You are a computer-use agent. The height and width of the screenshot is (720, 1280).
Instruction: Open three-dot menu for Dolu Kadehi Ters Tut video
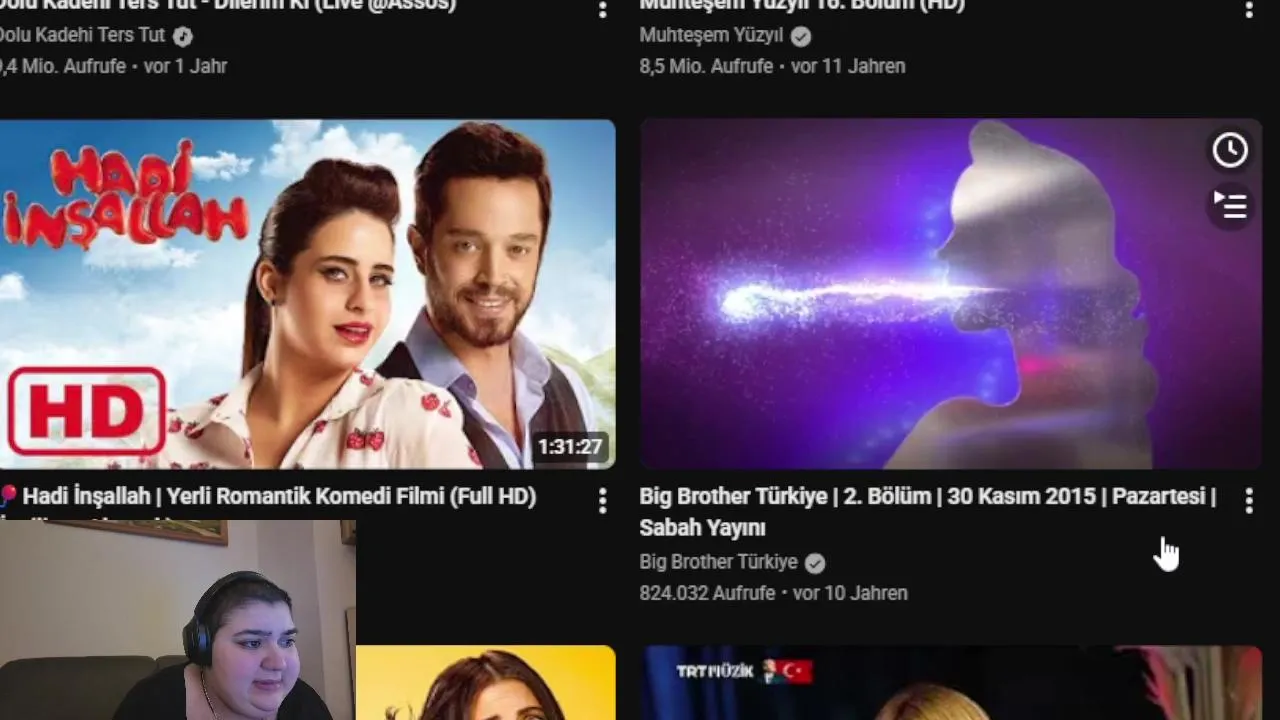click(602, 9)
